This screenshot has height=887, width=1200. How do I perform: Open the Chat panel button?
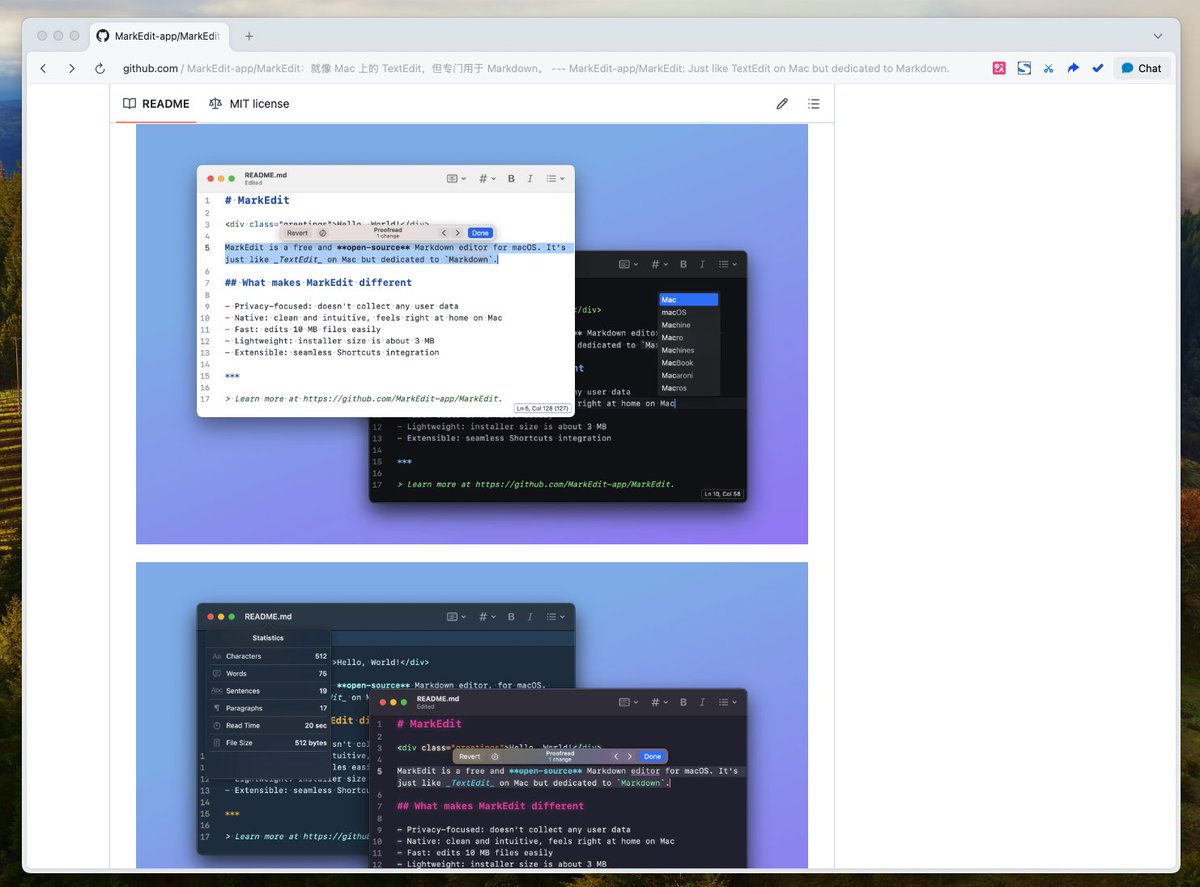[x=1141, y=68]
